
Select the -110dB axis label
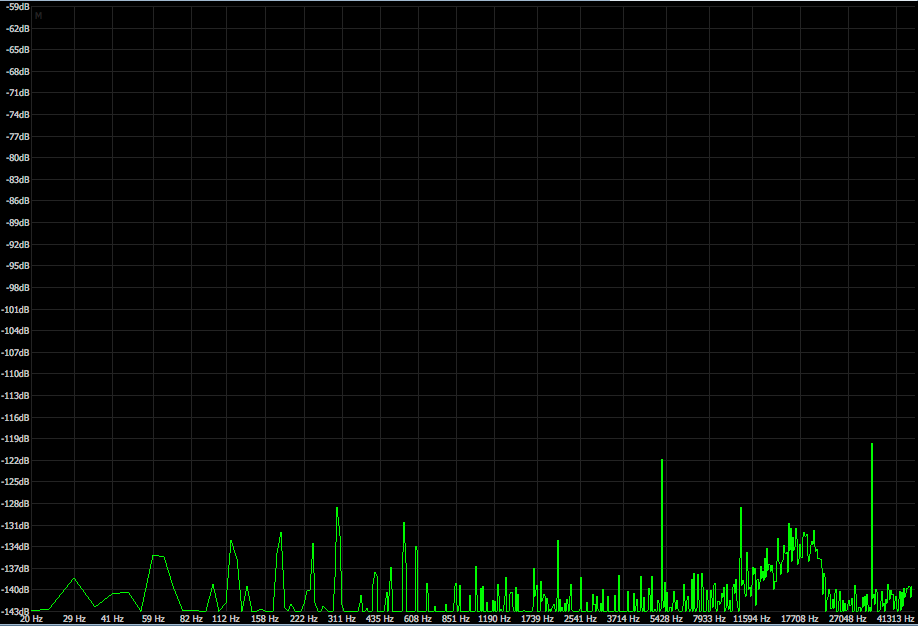tap(16, 374)
